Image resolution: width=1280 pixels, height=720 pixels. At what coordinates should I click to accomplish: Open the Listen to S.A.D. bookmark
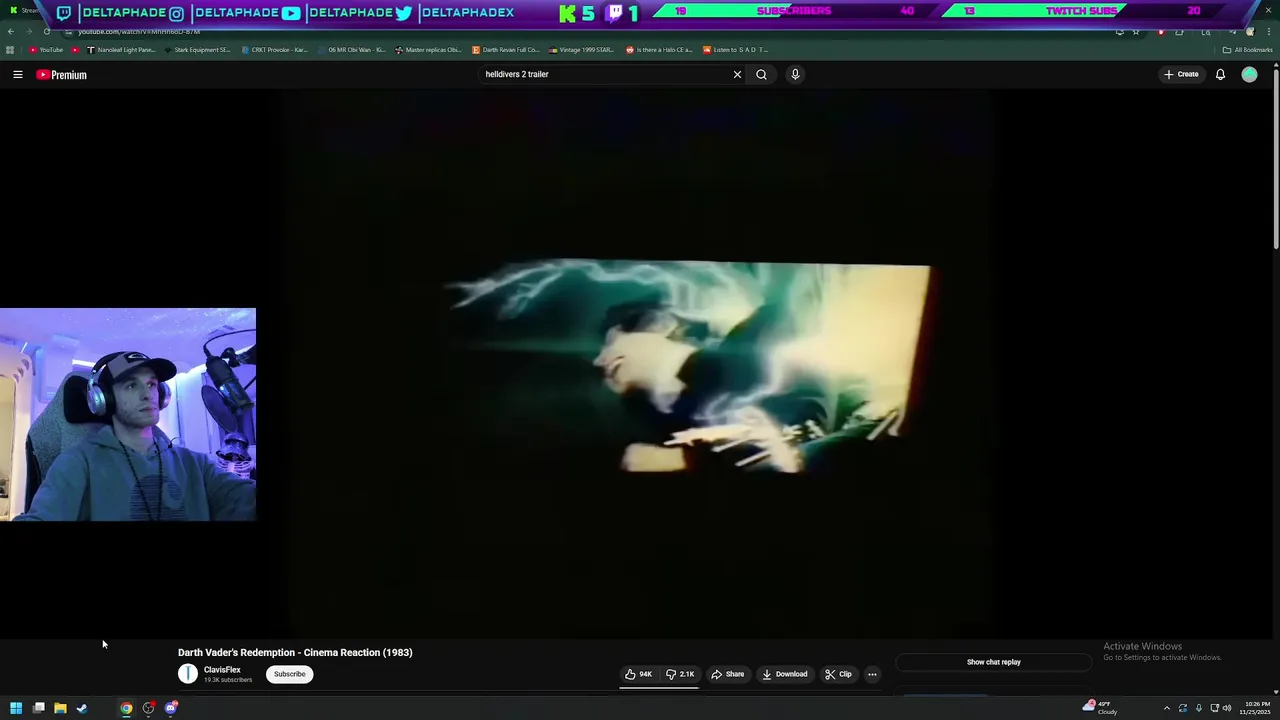(735, 50)
